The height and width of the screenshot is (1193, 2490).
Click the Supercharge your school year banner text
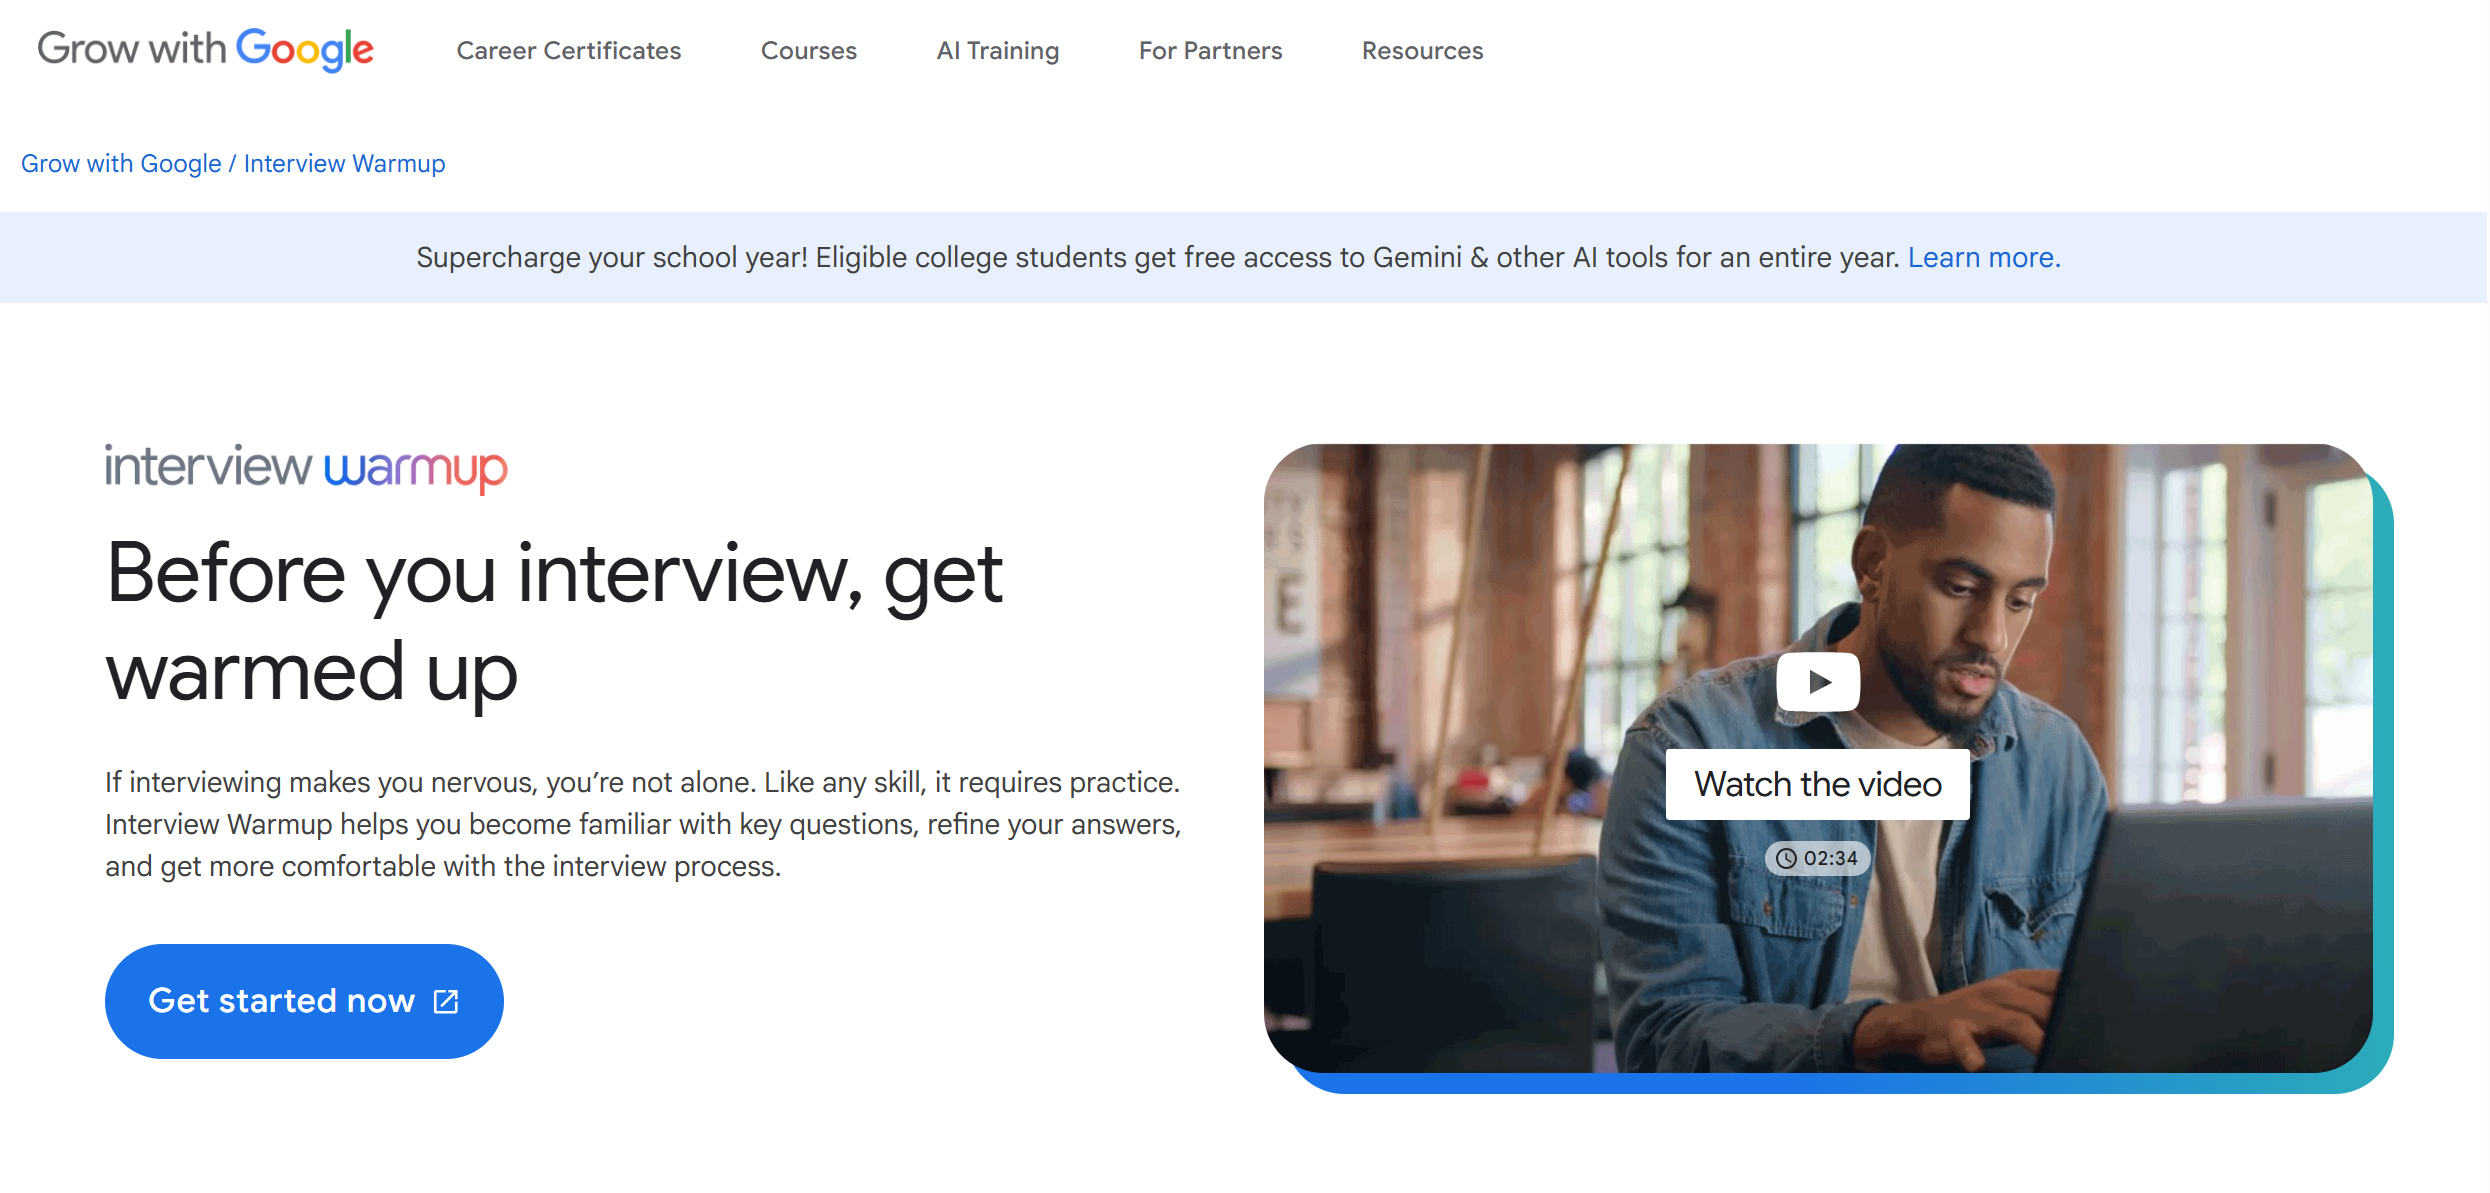(1158, 257)
